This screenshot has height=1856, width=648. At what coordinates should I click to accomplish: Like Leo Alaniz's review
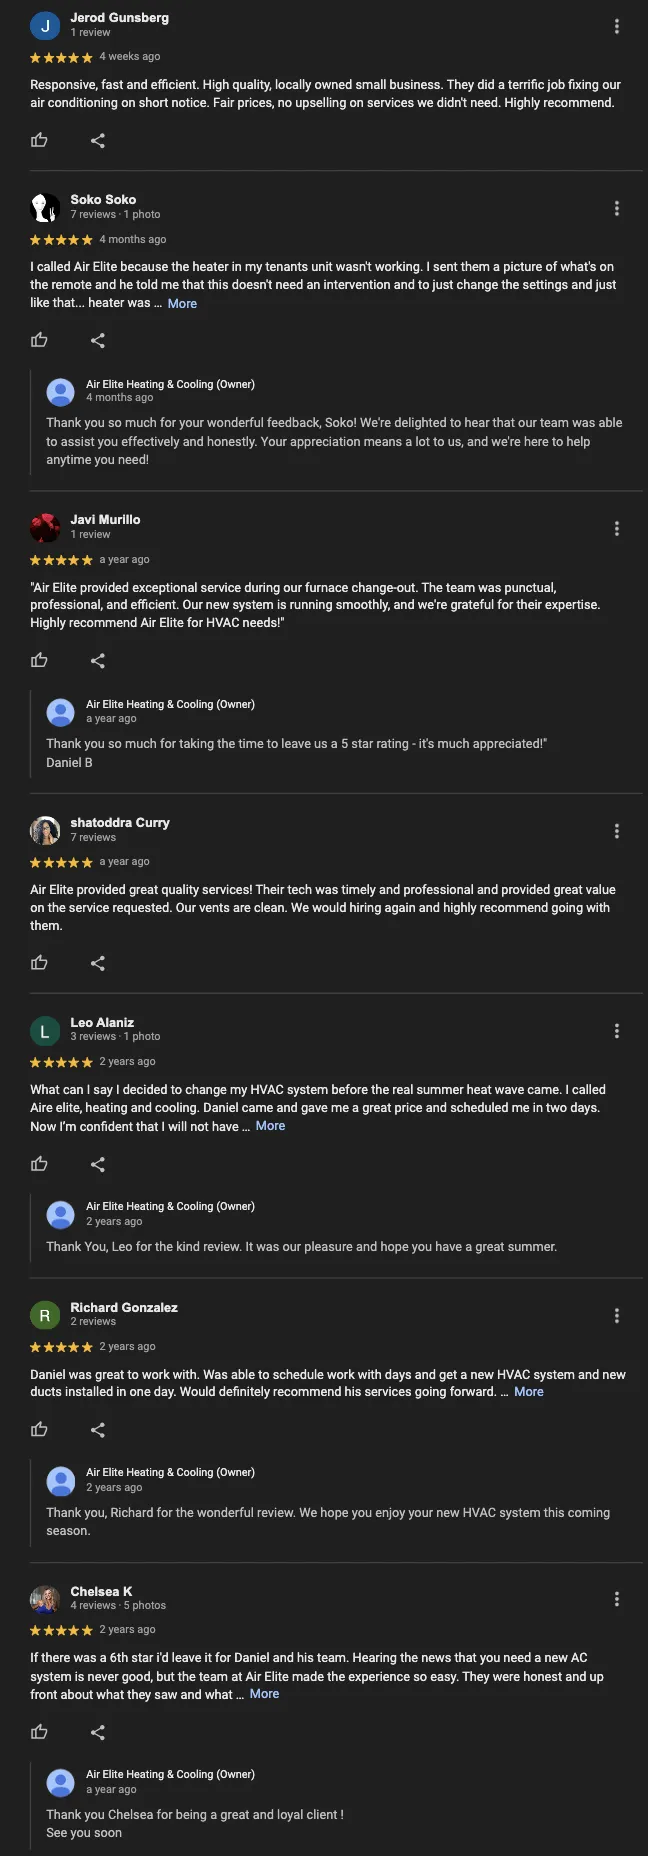tap(39, 1164)
